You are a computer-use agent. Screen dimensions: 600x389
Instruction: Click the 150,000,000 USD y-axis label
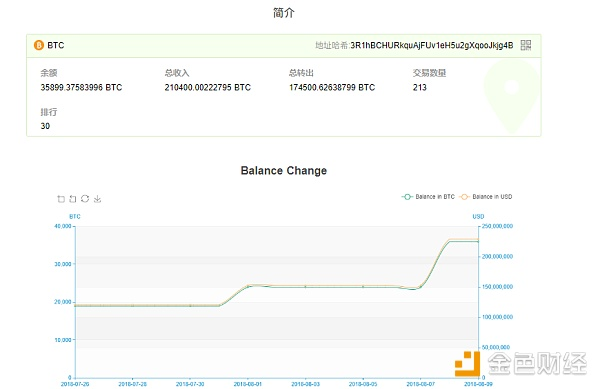tap(497, 287)
